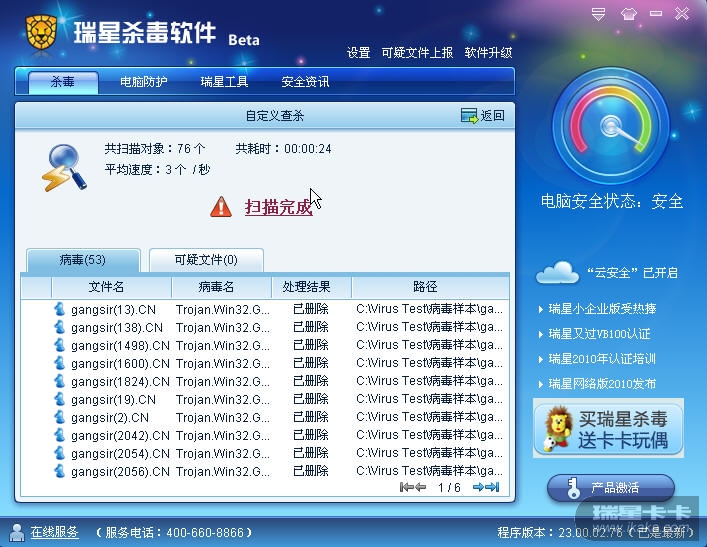Click the security status gauge dial
The width and height of the screenshot is (707, 547).
pyautogui.click(x=611, y=126)
